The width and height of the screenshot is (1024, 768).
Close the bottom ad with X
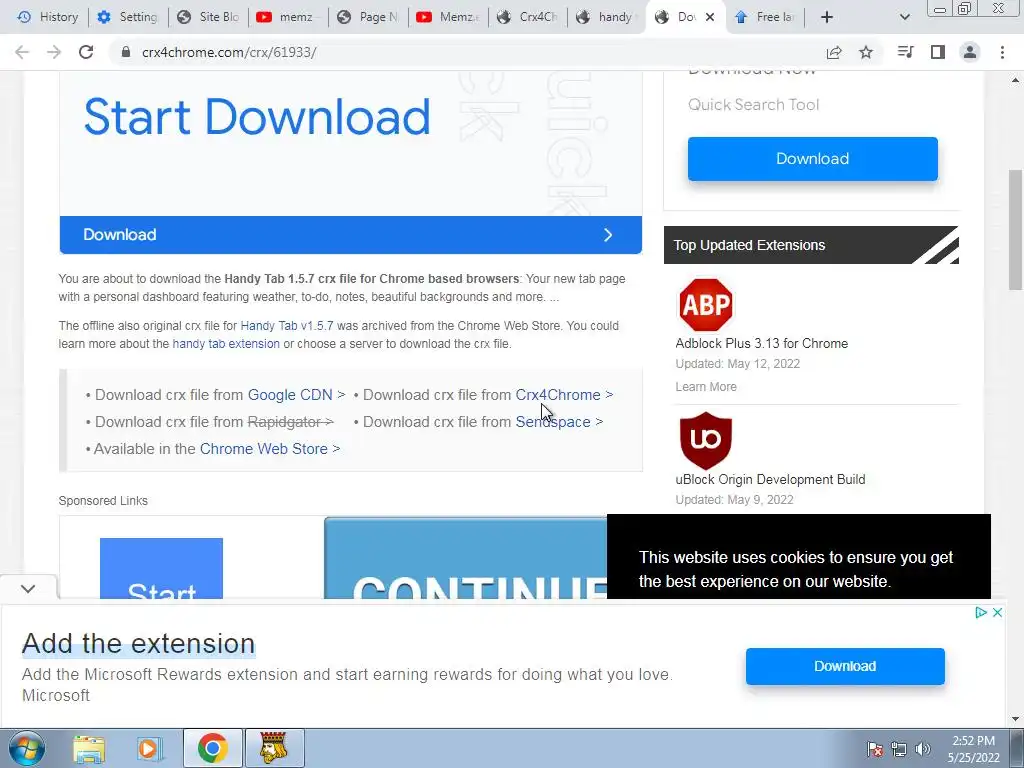point(997,613)
